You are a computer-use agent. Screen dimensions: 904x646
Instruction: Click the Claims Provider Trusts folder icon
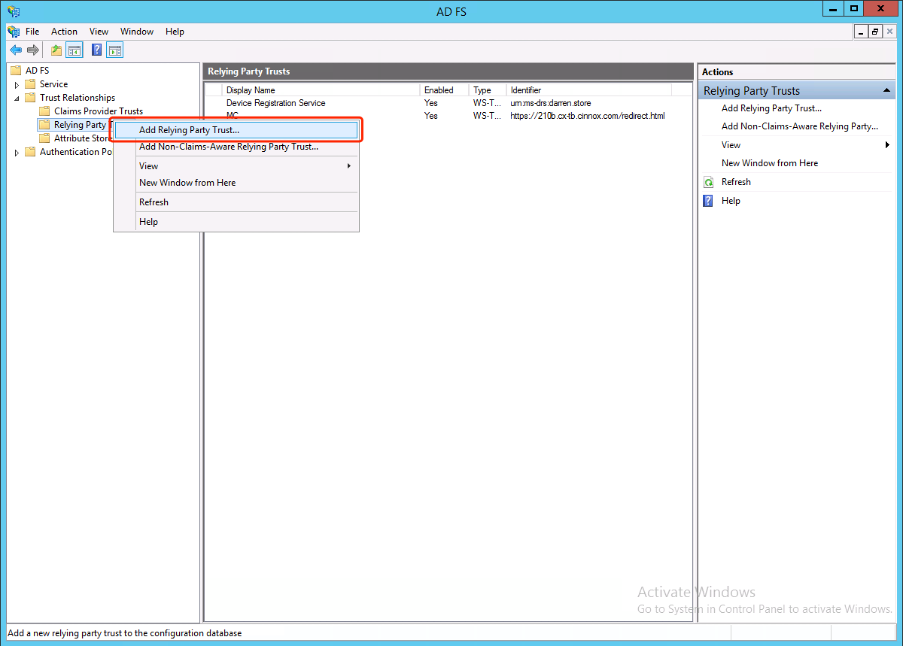pos(44,111)
